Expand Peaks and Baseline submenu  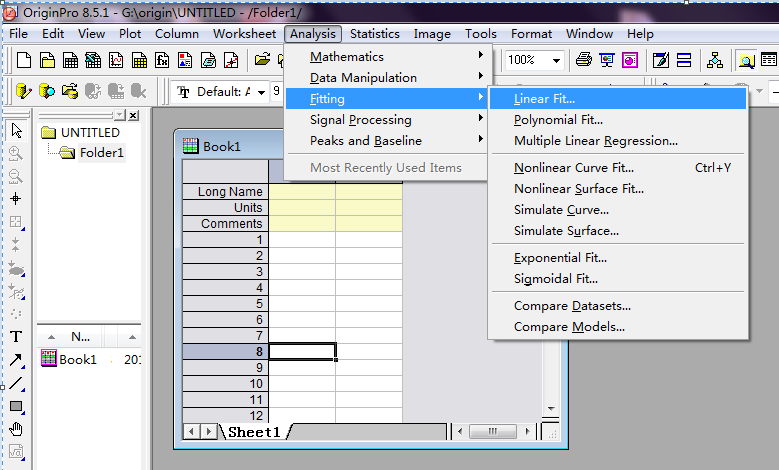(x=388, y=141)
